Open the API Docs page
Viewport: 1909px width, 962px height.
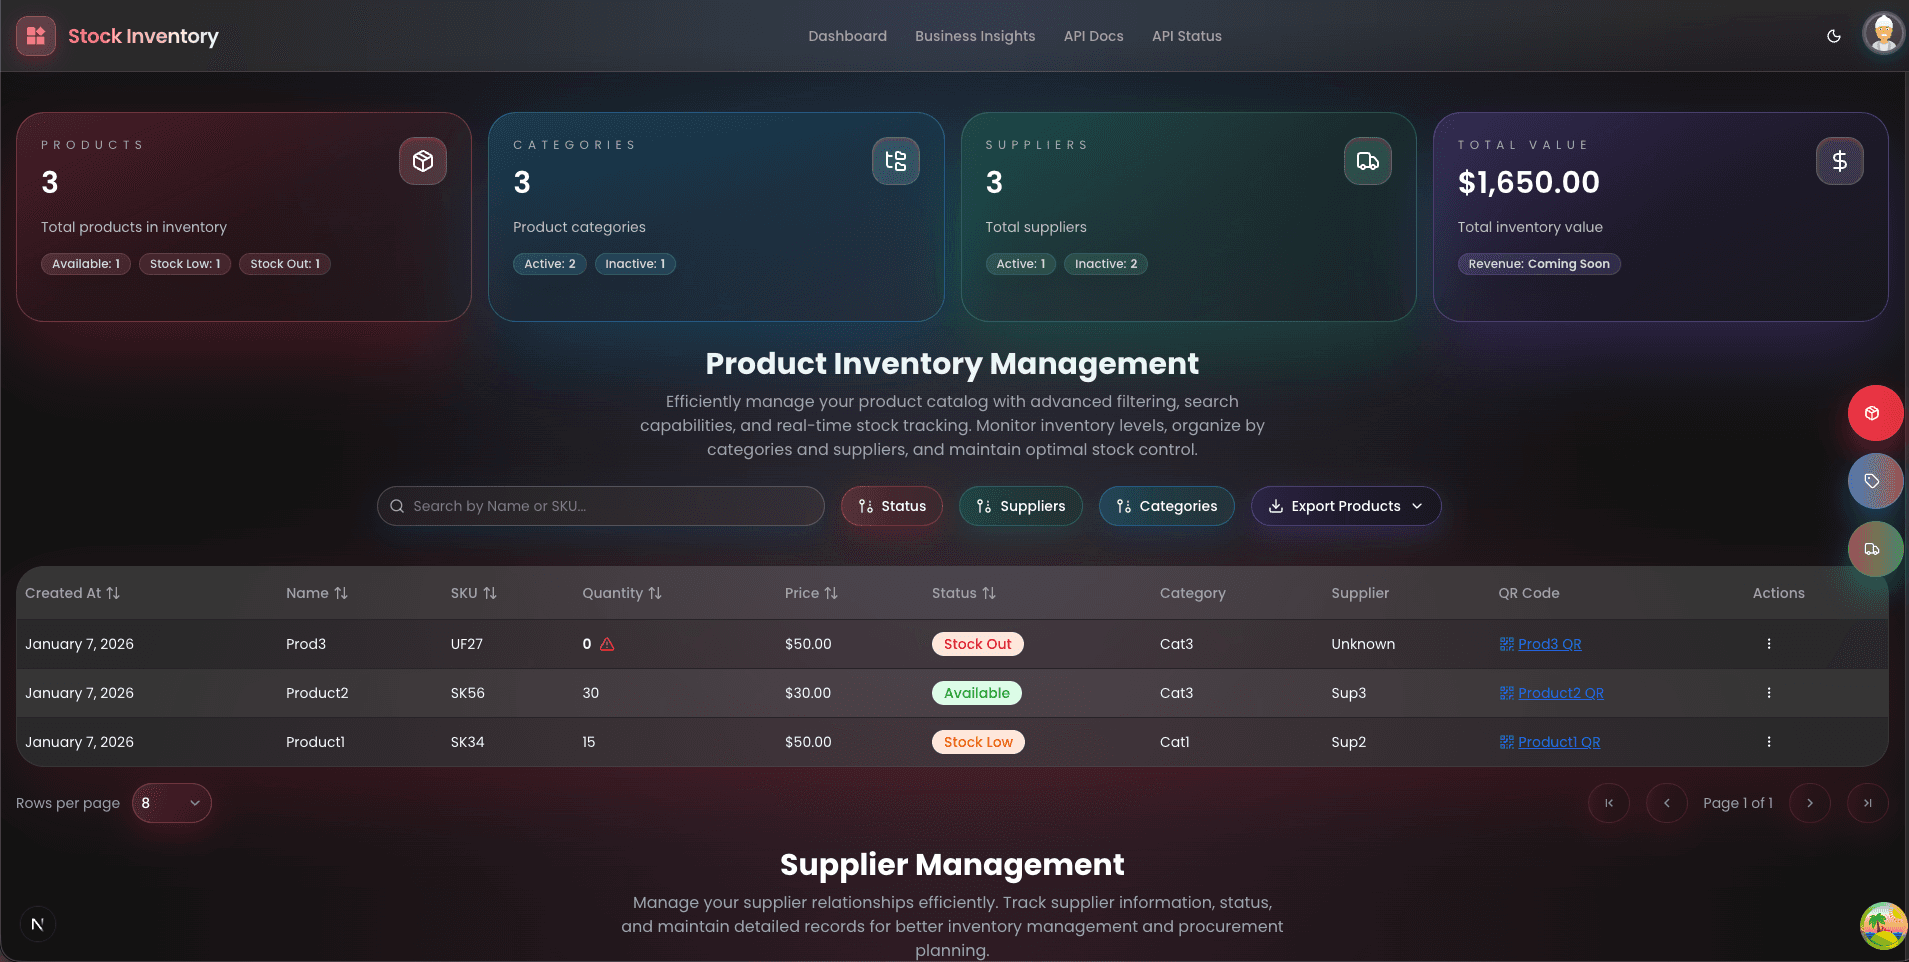pos(1093,36)
